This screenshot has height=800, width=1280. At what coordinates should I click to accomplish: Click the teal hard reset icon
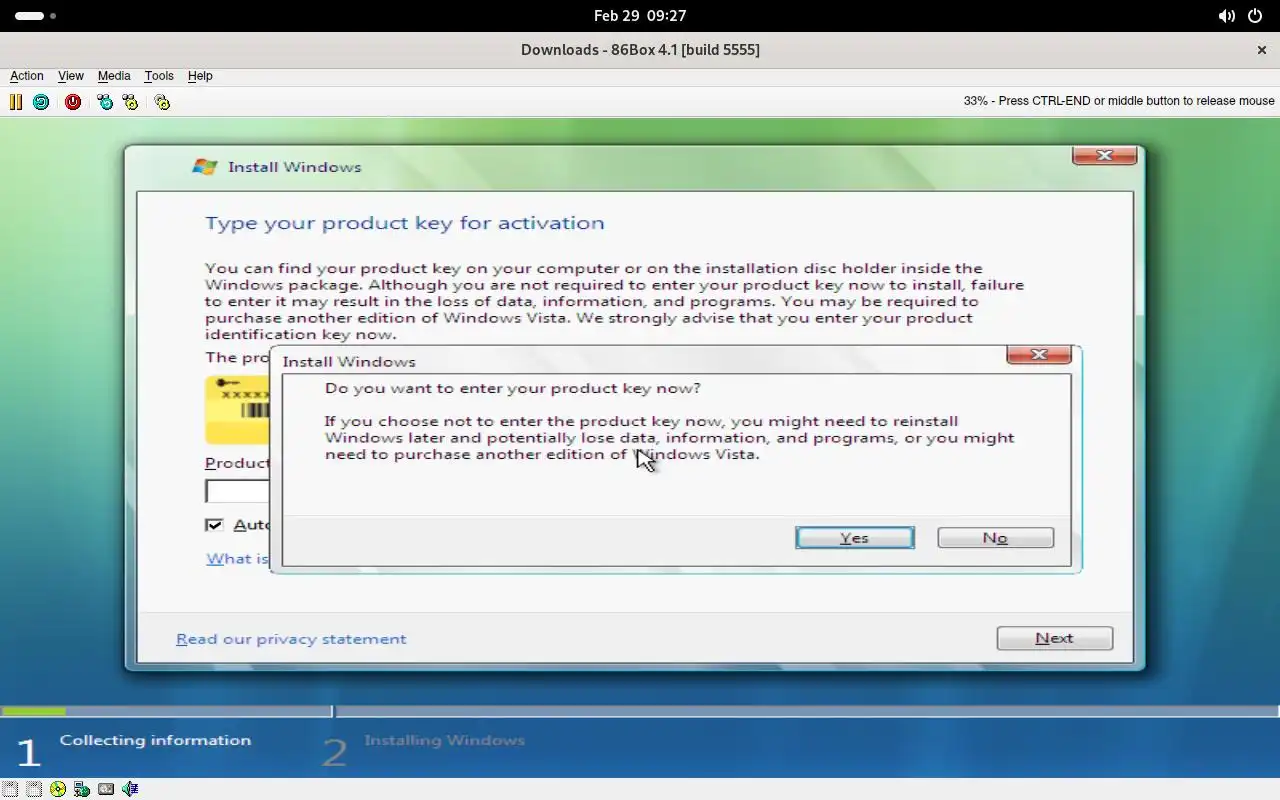pyautogui.click(x=41, y=102)
